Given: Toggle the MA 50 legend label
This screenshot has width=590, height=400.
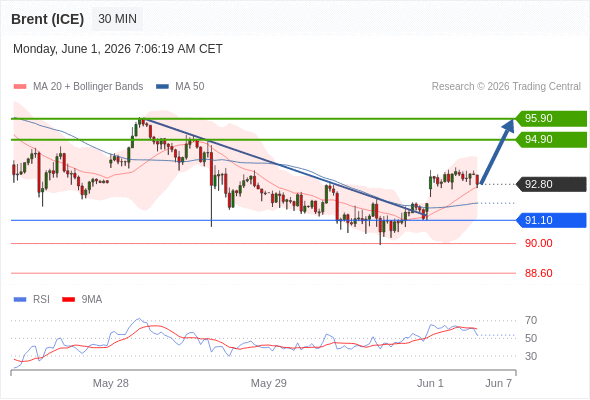Looking at the screenshot, I should (x=190, y=87).
